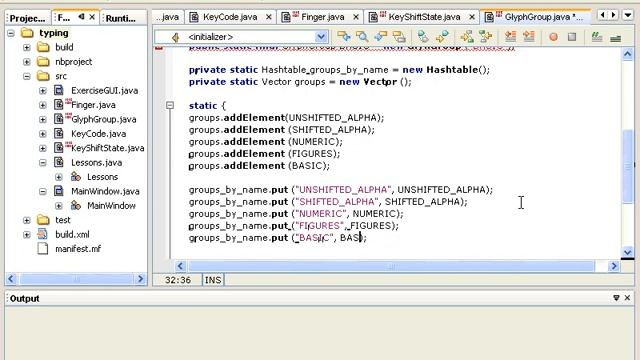Screen dimensions: 640x360
Task: Click the file tree horizontal scrollbar thumb
Action: pos(76,279)
